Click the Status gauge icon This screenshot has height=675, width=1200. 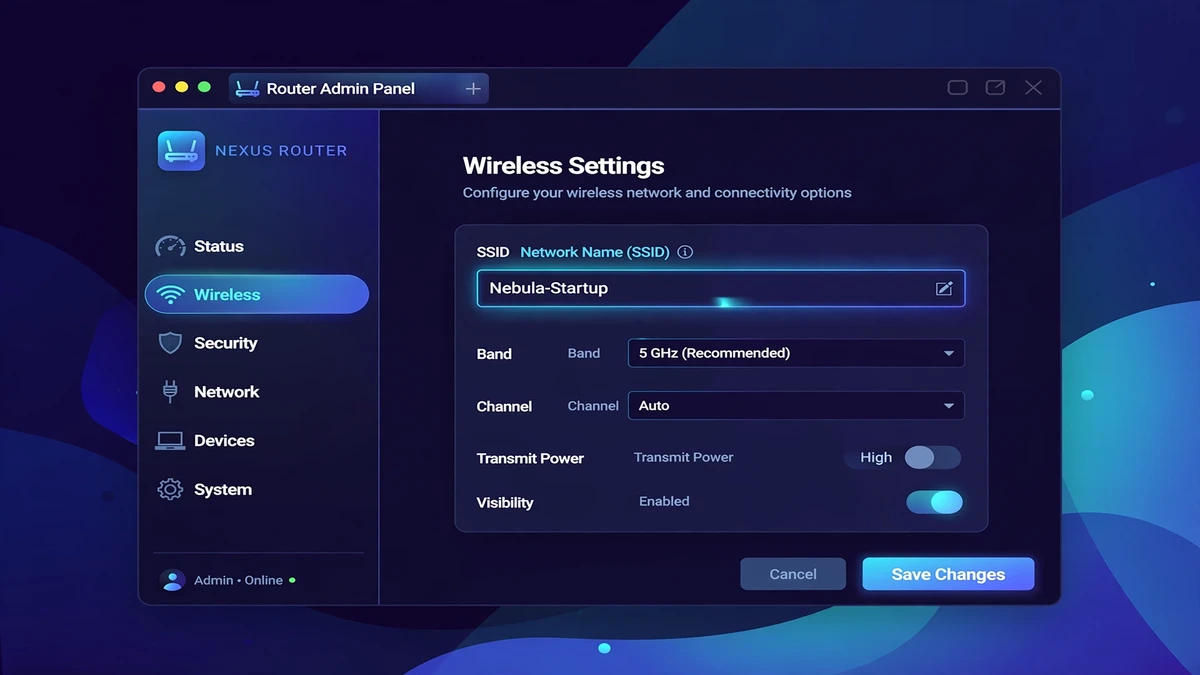[170, 246]
